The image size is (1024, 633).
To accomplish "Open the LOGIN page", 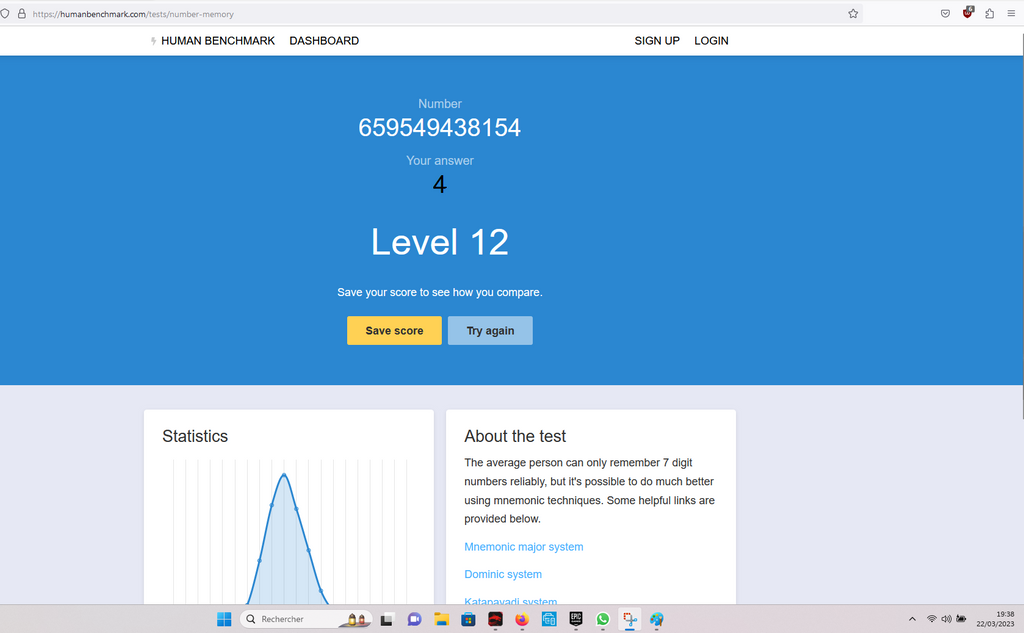I will tap(711, 41).
